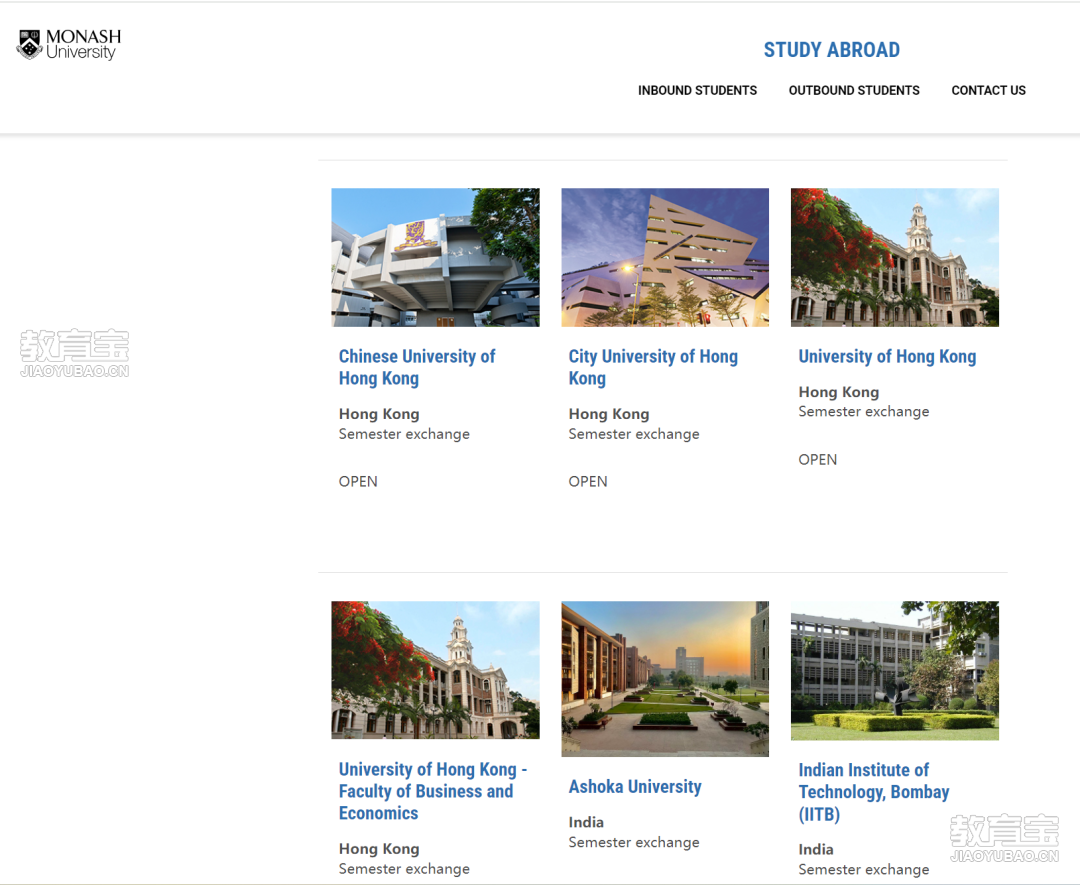
Task: Click 'India' under Indian Institute of Technology, Bombay
Action: (816, 849)
